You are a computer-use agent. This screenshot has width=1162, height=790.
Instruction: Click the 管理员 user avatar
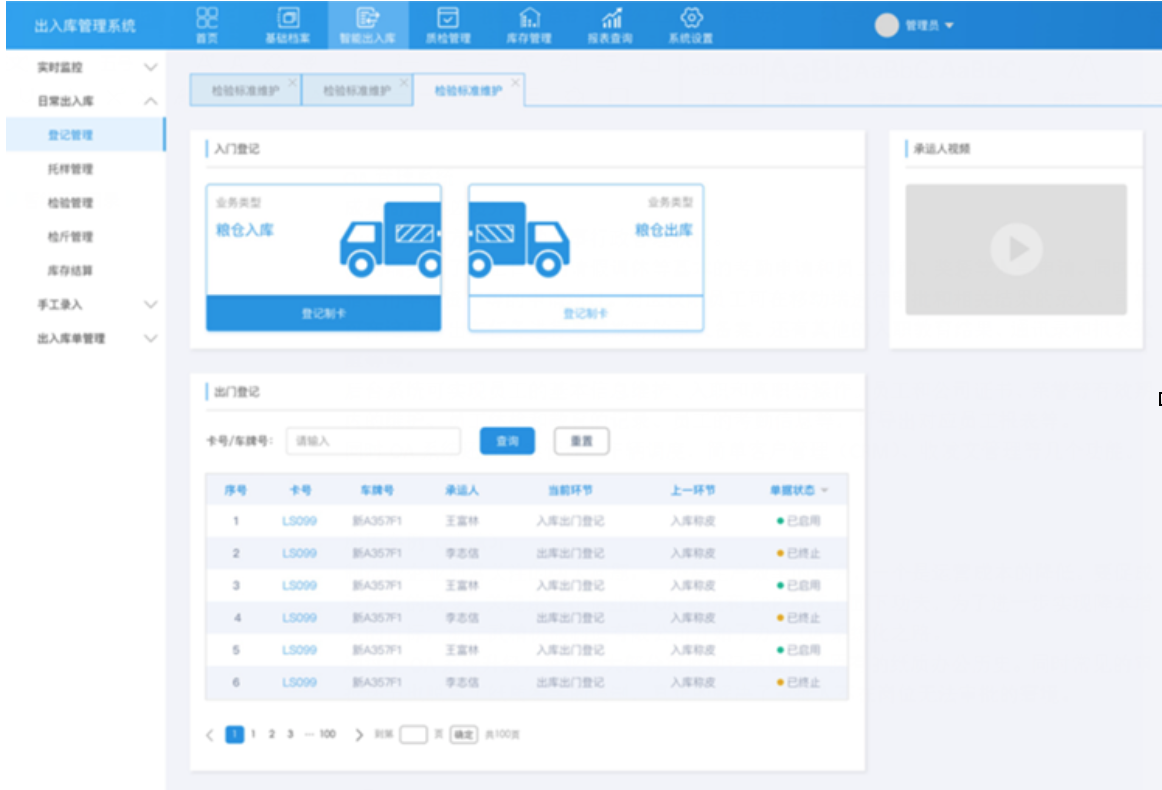[886, 26]
